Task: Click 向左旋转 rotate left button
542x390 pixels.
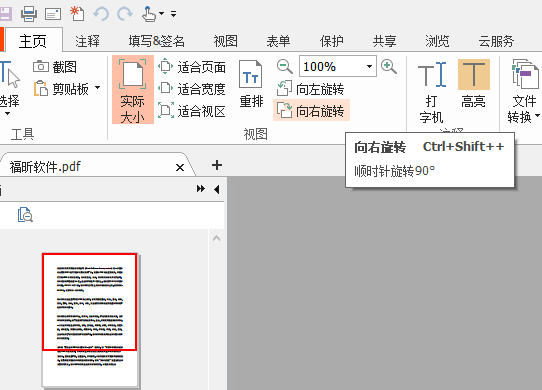Action: tap(310, 89)
